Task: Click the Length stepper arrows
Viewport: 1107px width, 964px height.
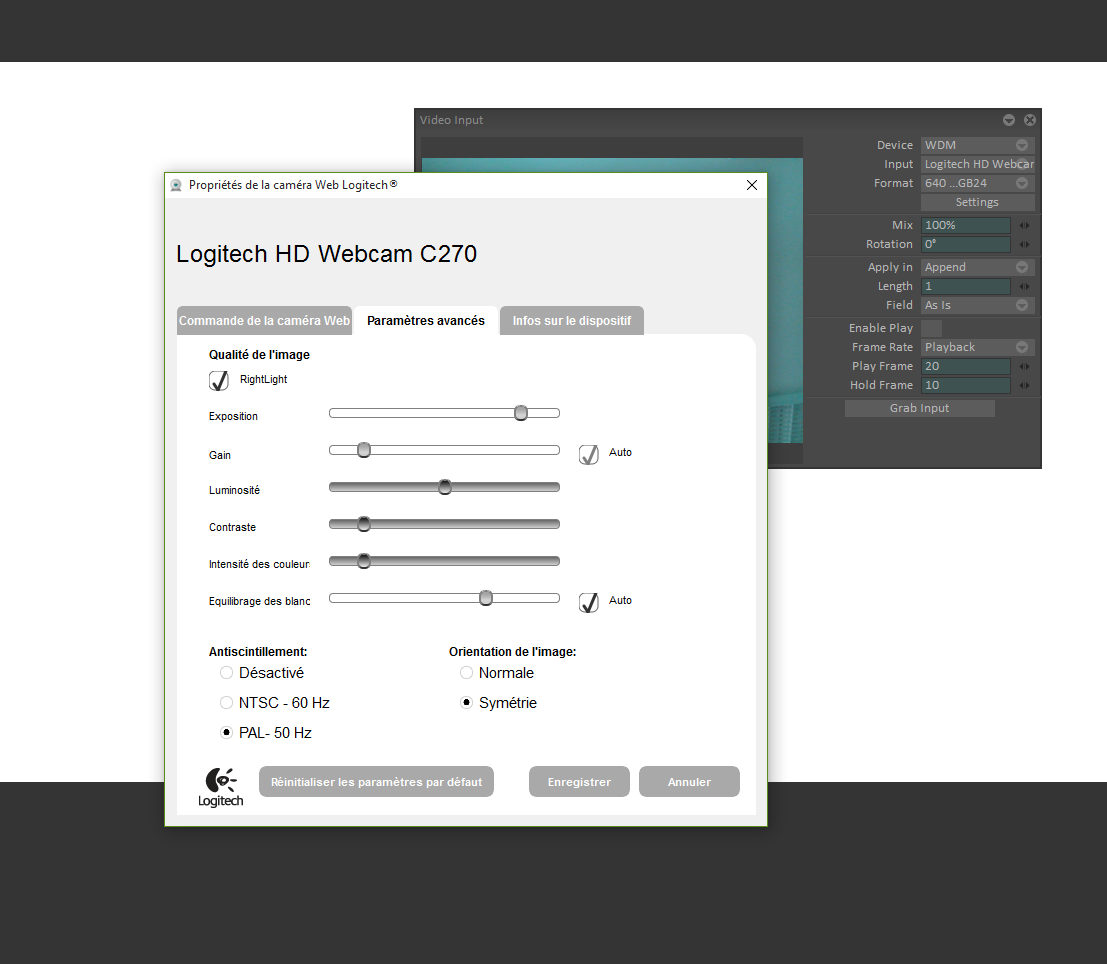Action: point(1024,286)
